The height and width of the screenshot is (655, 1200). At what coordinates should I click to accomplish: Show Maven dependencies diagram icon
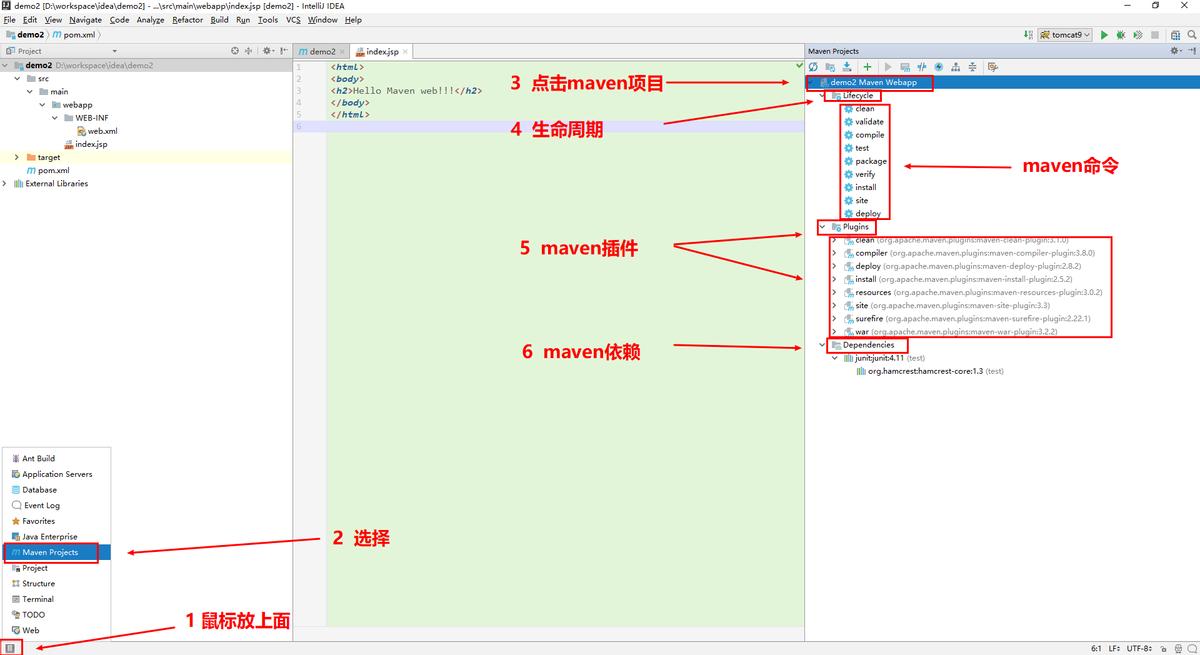[x=956, y=67]
